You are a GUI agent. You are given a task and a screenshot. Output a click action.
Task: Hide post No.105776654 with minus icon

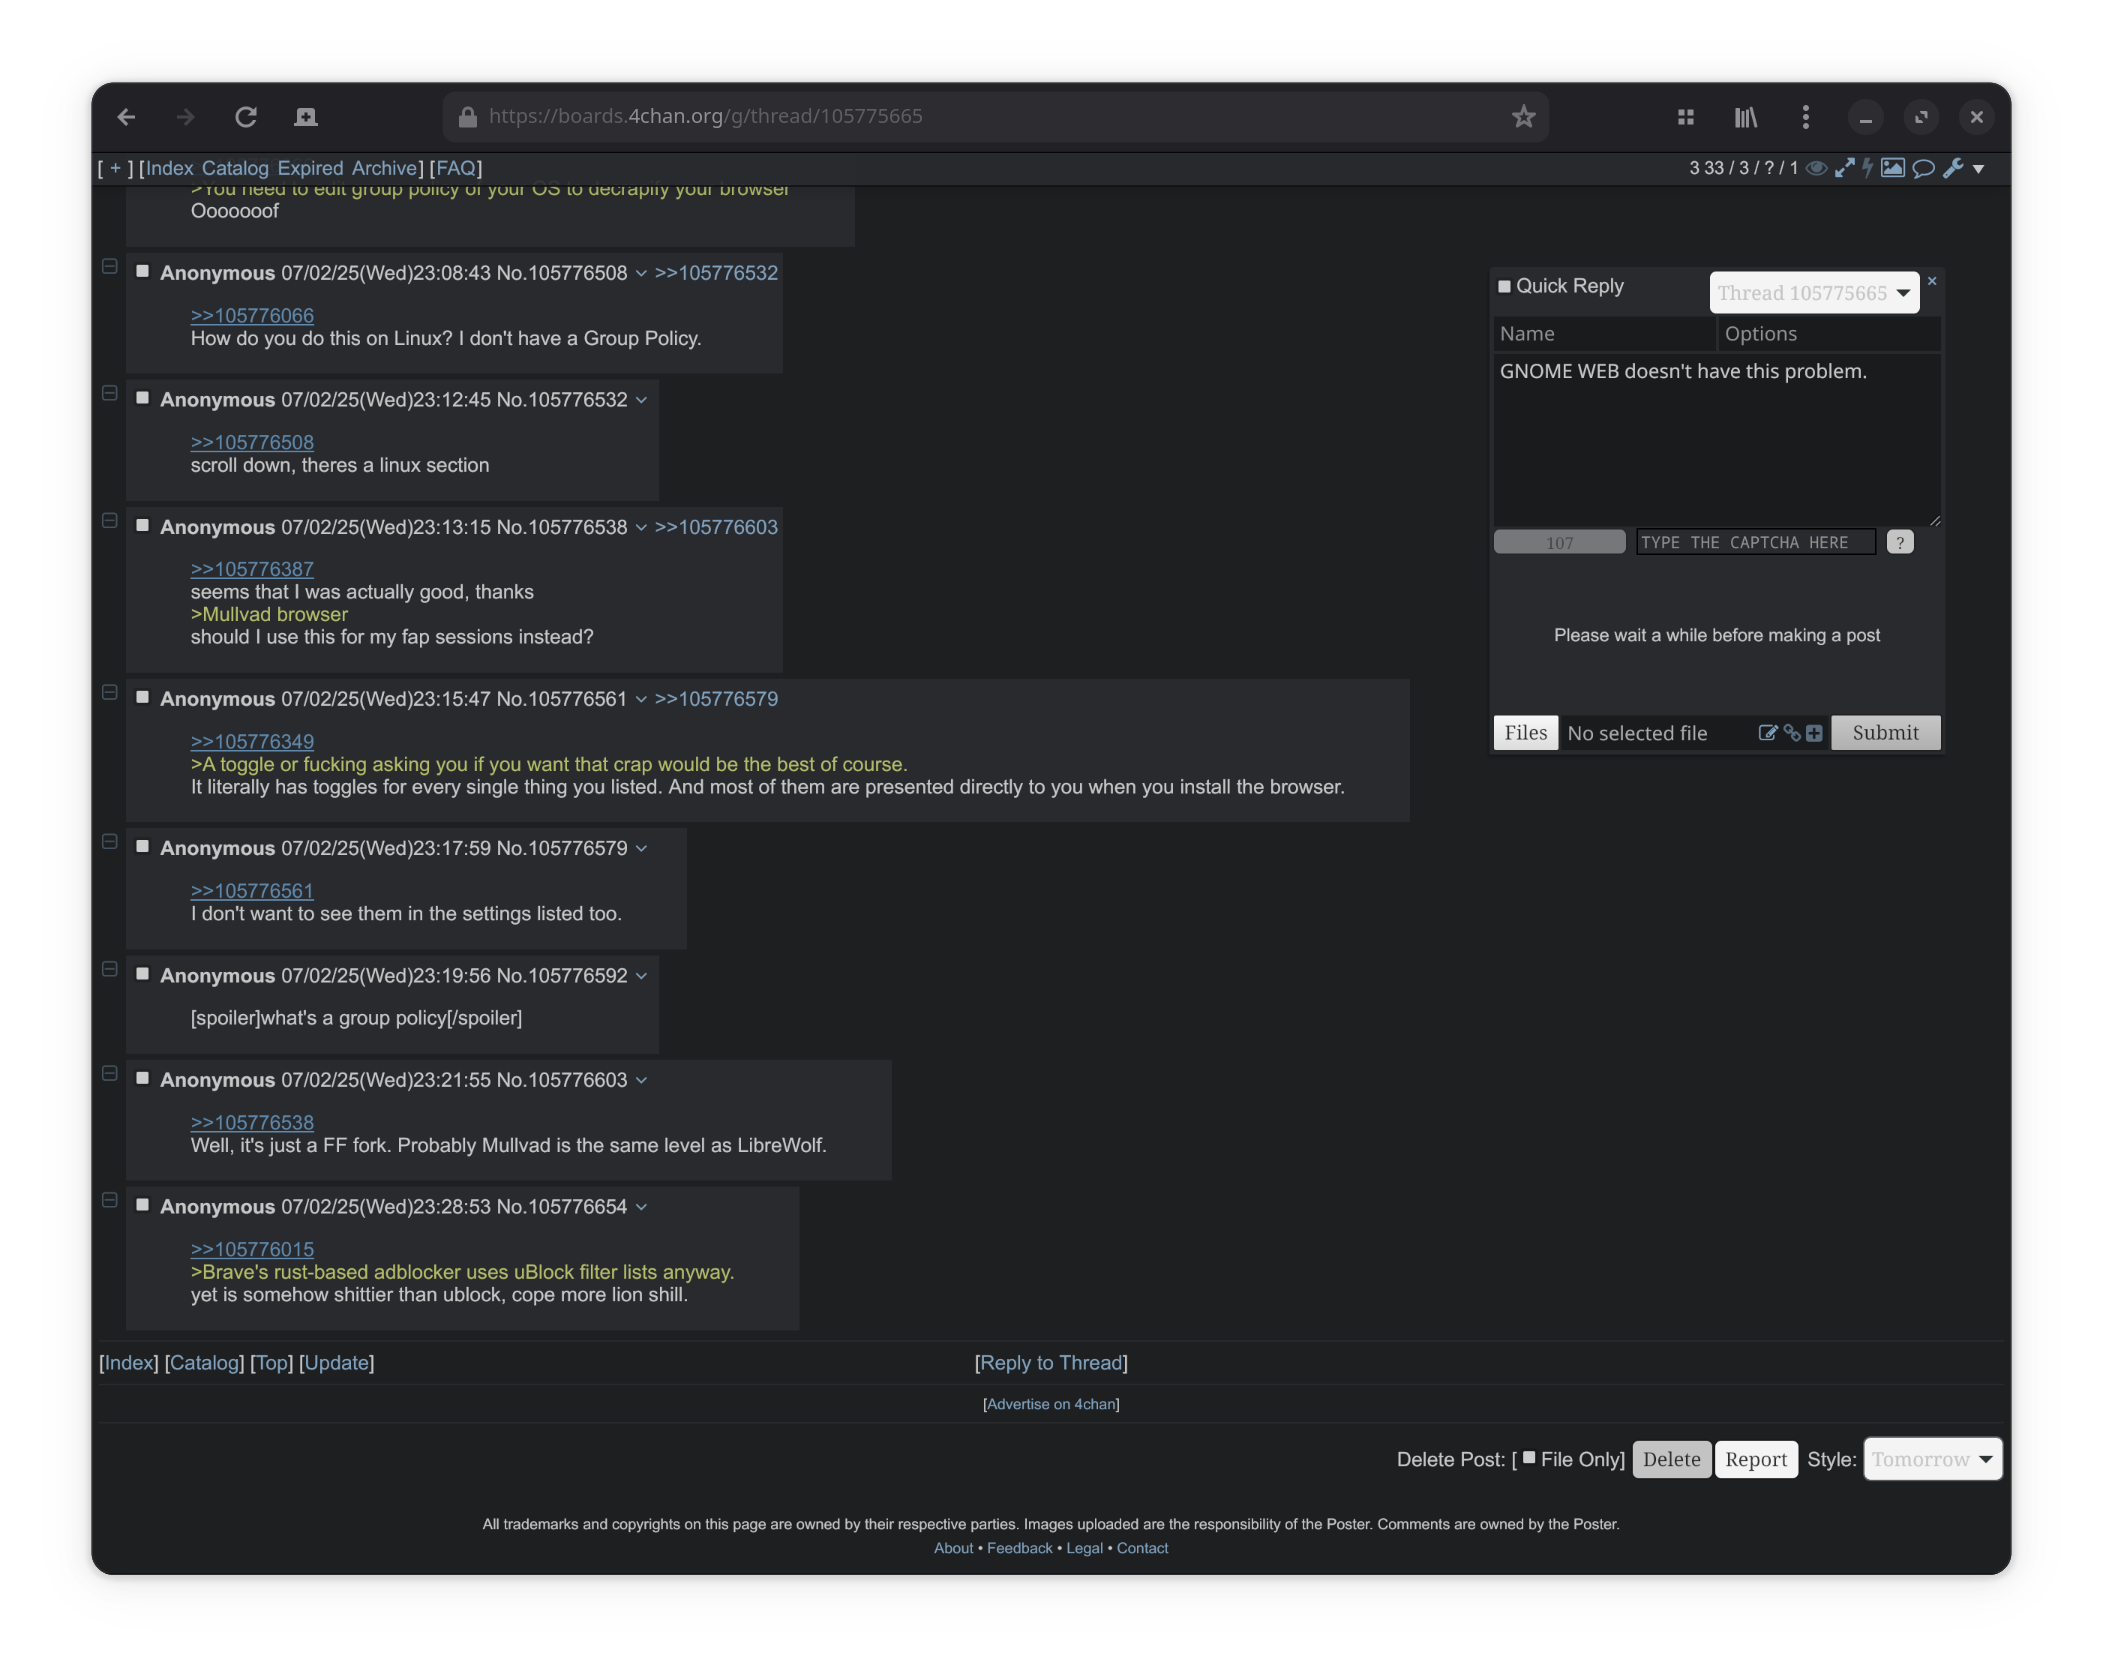tap(110, 1201)
